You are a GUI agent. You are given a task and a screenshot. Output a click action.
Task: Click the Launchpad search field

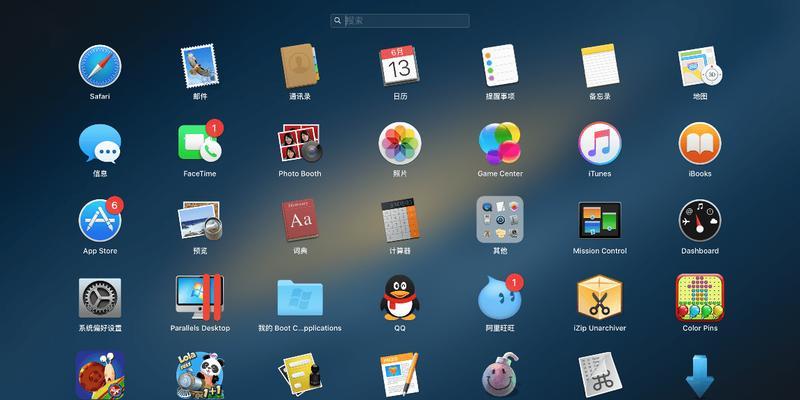click(400, 21)
